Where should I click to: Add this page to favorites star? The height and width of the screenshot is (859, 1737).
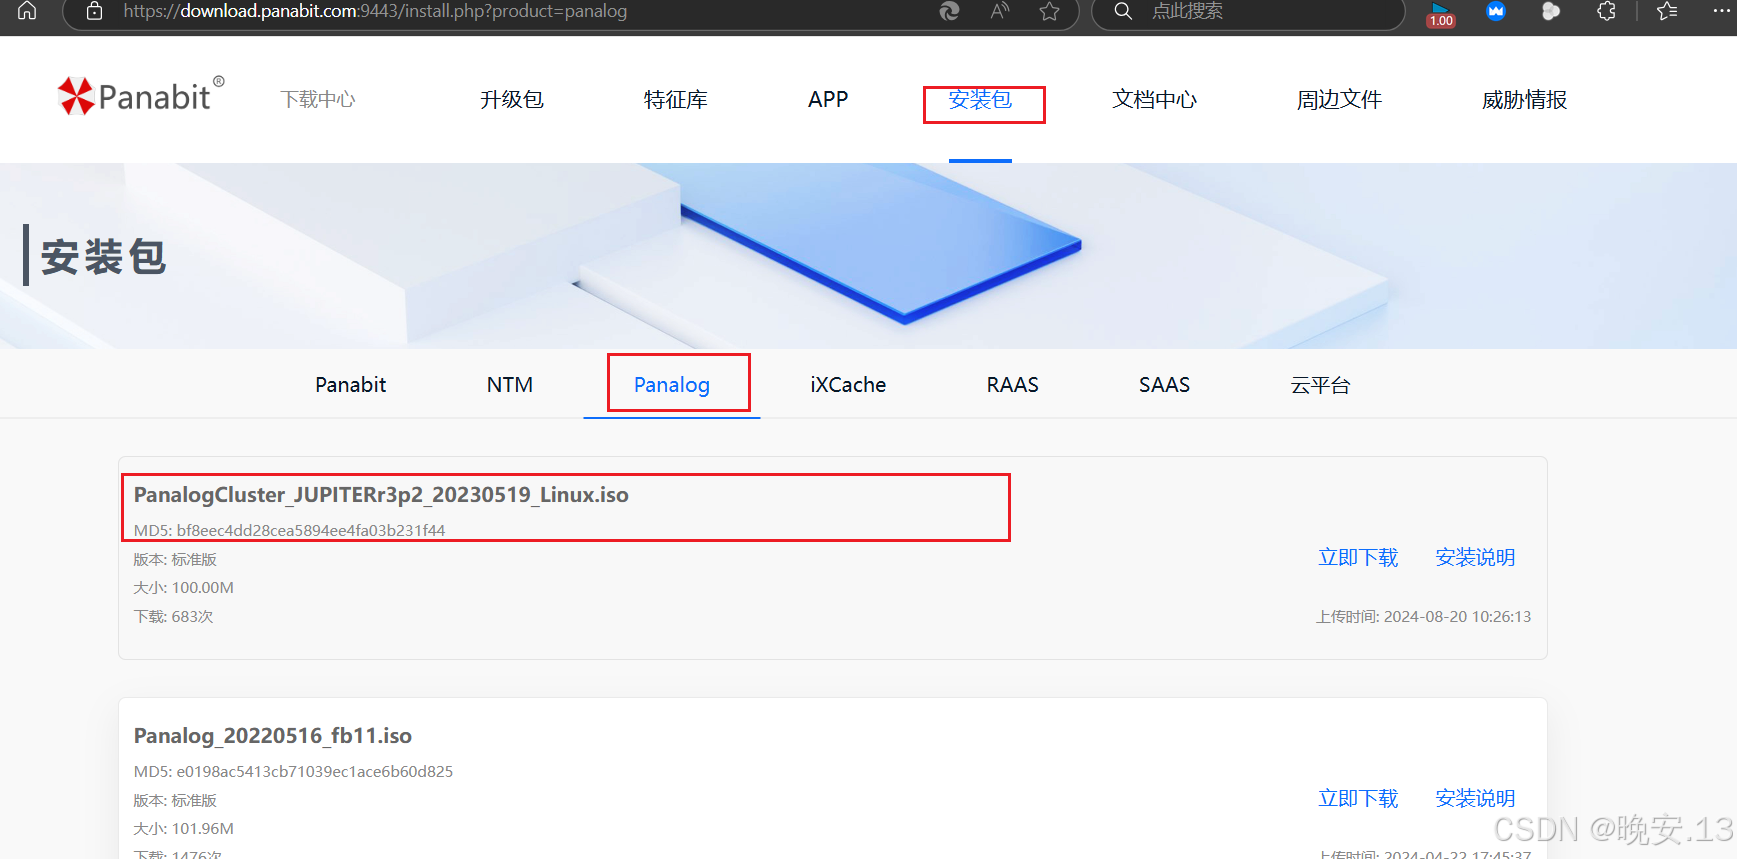pyautogui.click(x=1049, y=11)
